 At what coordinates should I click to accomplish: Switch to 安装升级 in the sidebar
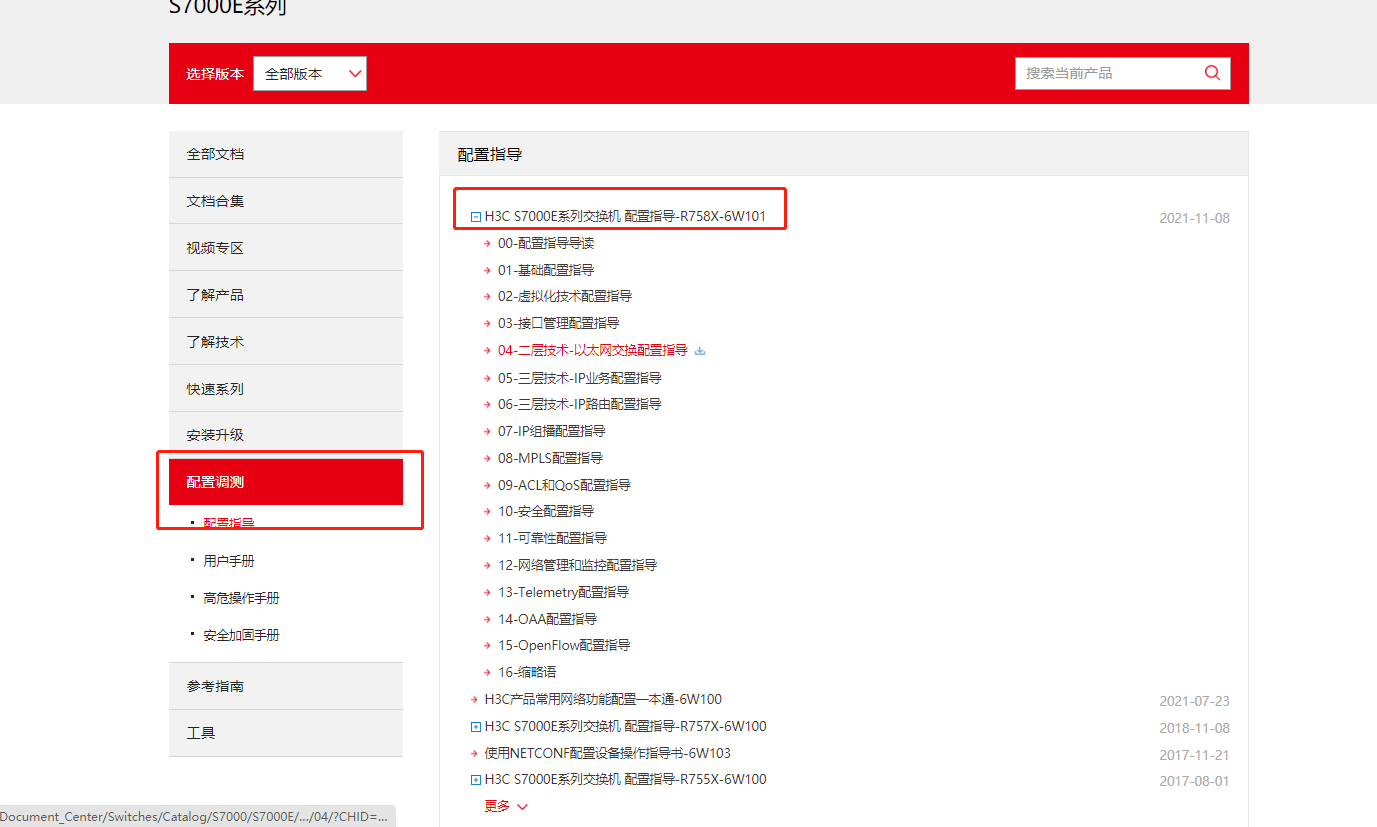(x=286, y=435)
